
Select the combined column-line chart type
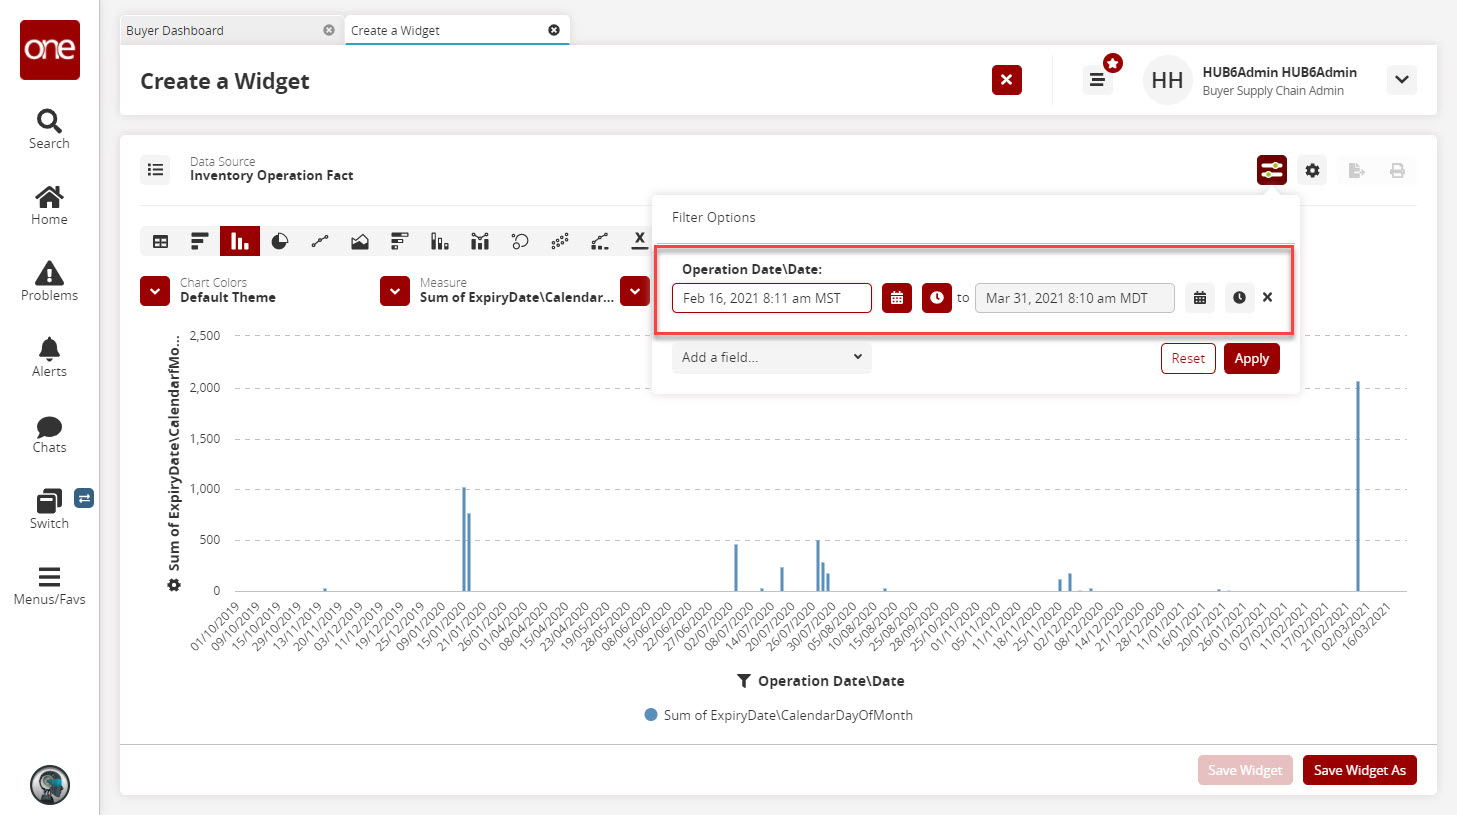tap(480, 241)
